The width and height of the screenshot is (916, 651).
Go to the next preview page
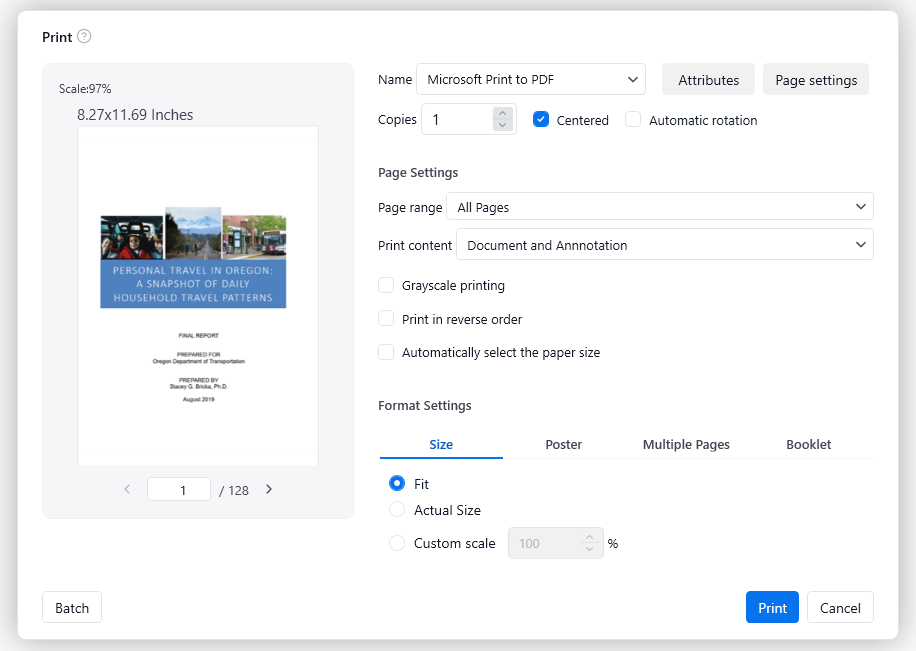(x=269, y=490)
